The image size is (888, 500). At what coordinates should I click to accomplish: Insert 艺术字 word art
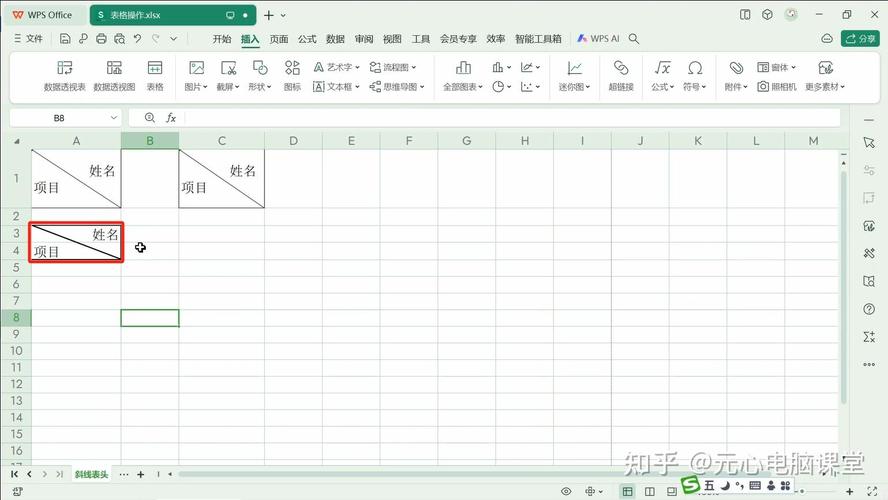(336, 67)
